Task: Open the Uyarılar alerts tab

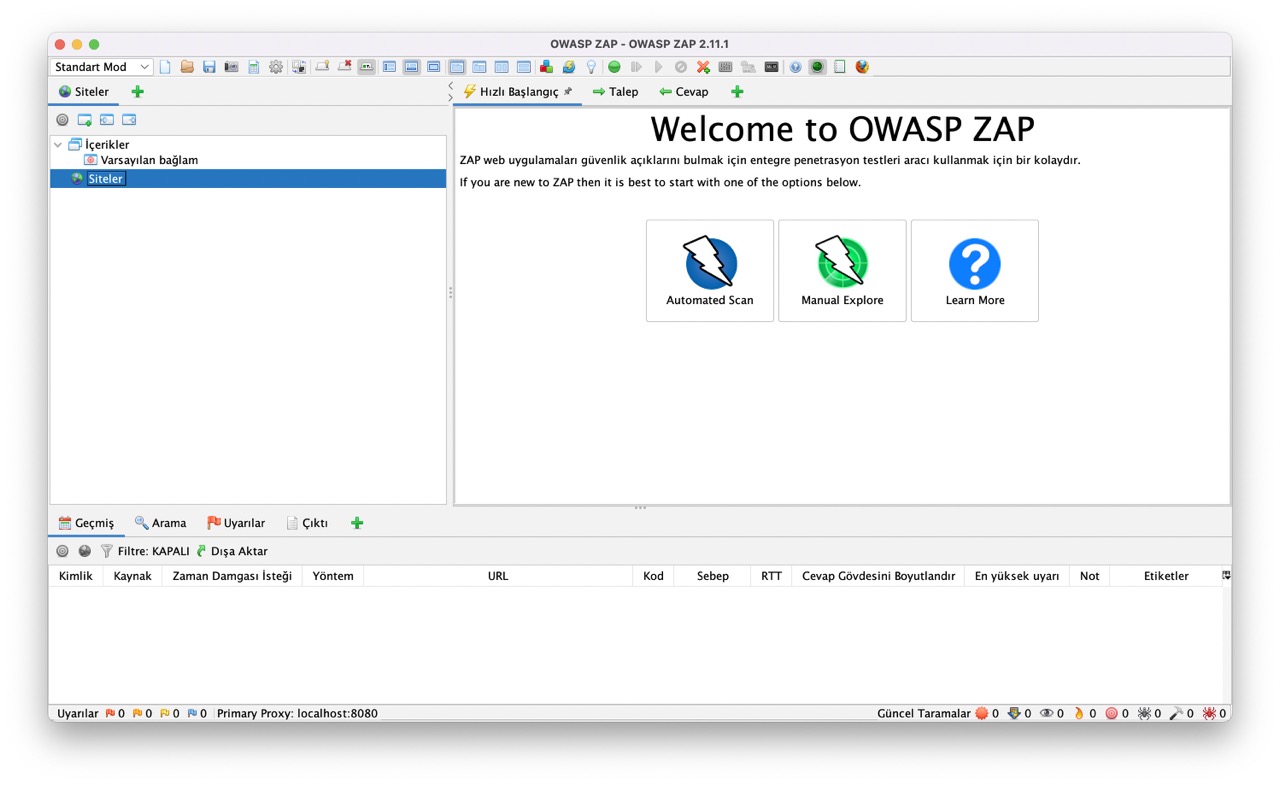Action: pos(236,523)
